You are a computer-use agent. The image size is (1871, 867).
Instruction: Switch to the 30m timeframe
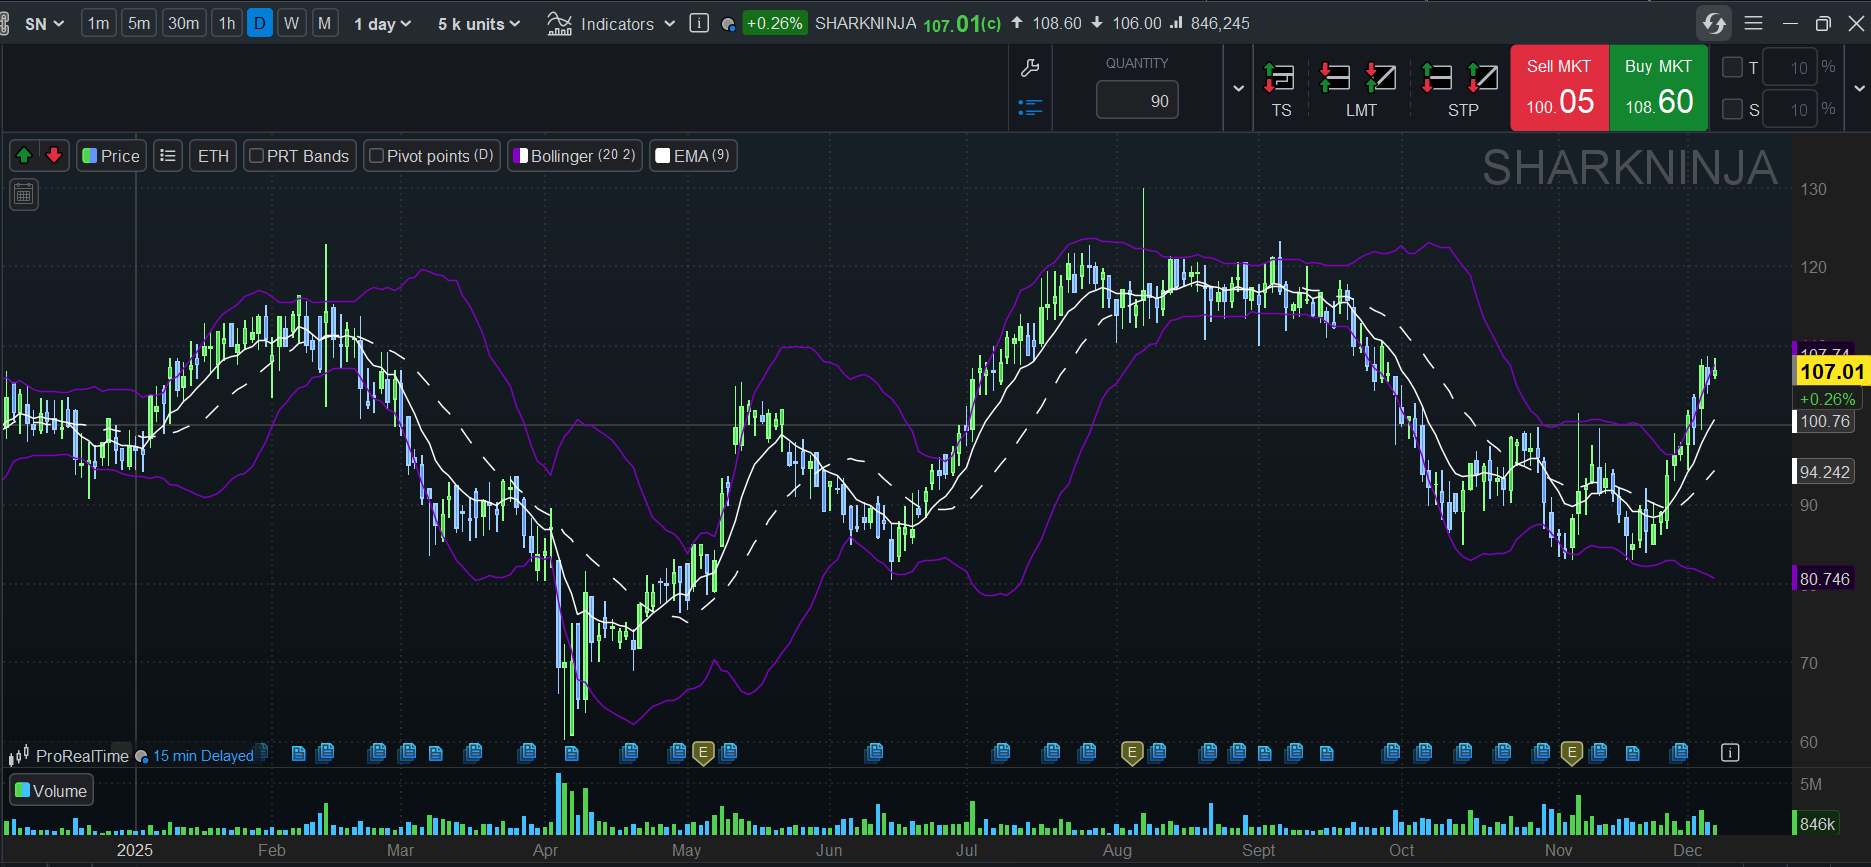click(183, 23)
